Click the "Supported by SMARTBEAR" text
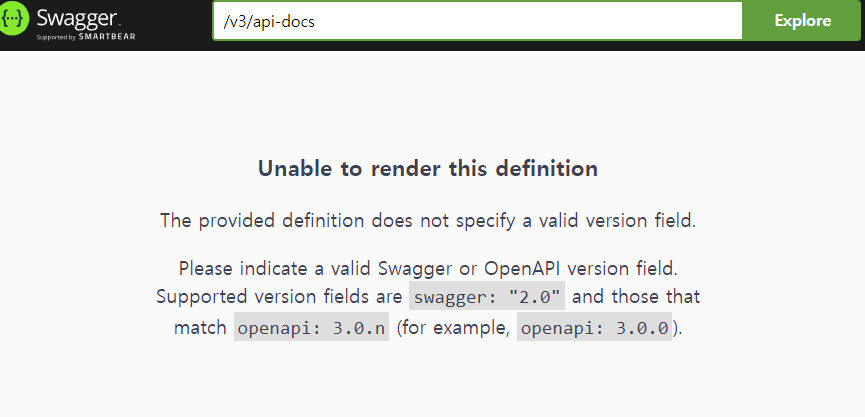Screen dimensions: 865x417 (86, 37)
